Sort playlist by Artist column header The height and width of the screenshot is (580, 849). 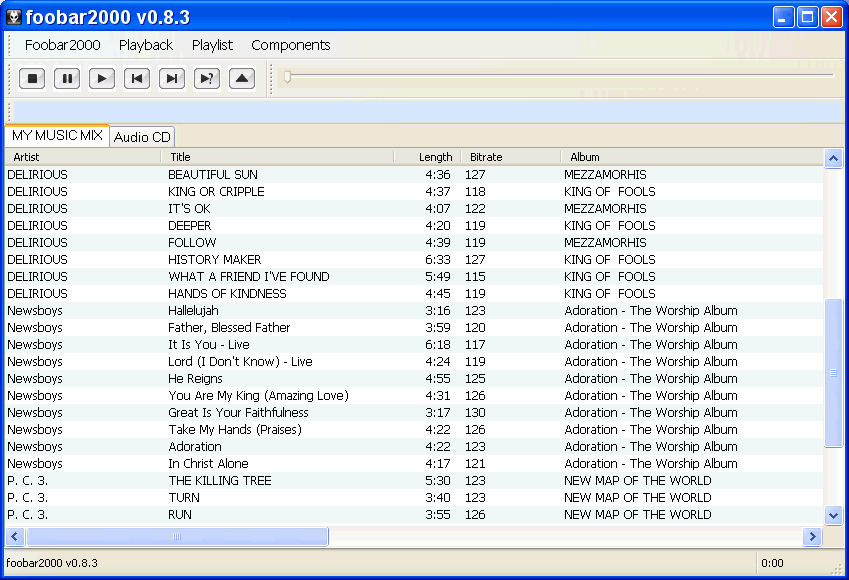(x=83, y=157)
